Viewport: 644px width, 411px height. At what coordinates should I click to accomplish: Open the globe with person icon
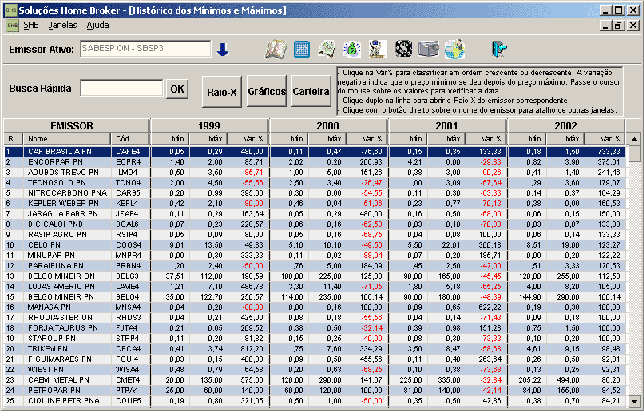(455, 49)
